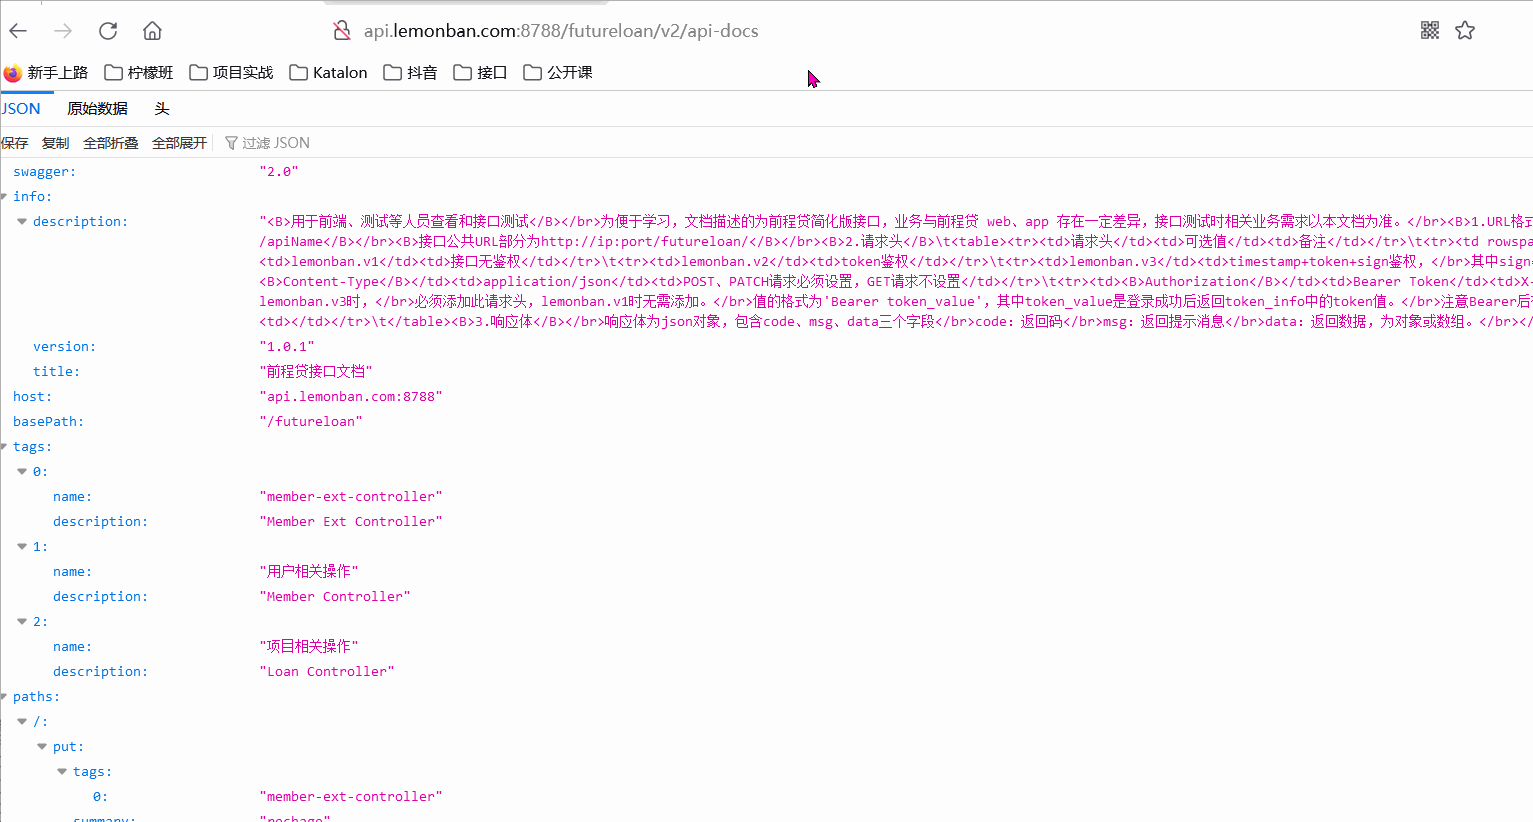Select the "项目相关操作" name value

pyautogui.click(x=309, y=647)
